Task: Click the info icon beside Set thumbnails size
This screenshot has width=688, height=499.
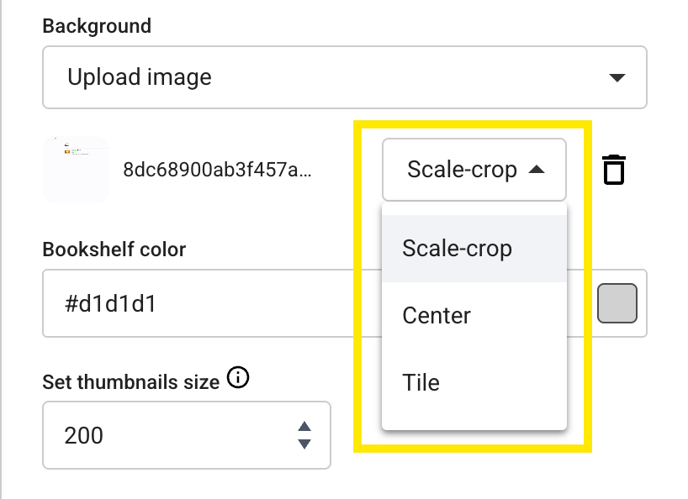Action: click(238, 377)
